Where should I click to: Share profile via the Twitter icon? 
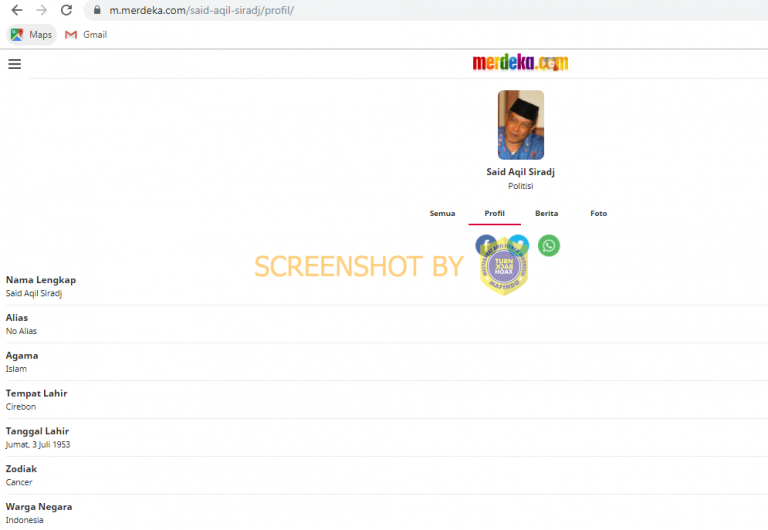point(518,244)
